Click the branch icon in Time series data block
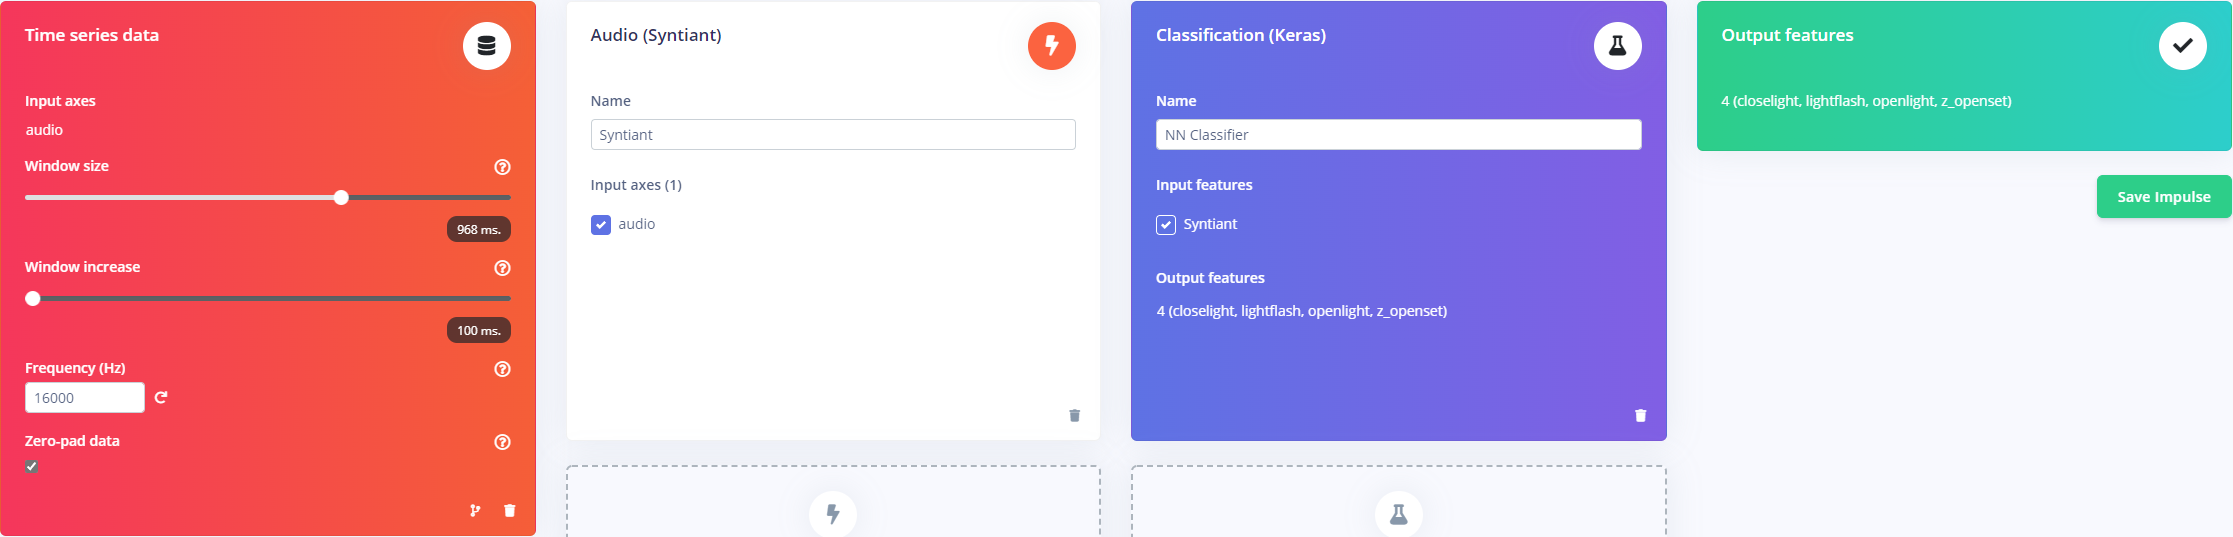This screenshot has height=537, width=2233. 475,510
